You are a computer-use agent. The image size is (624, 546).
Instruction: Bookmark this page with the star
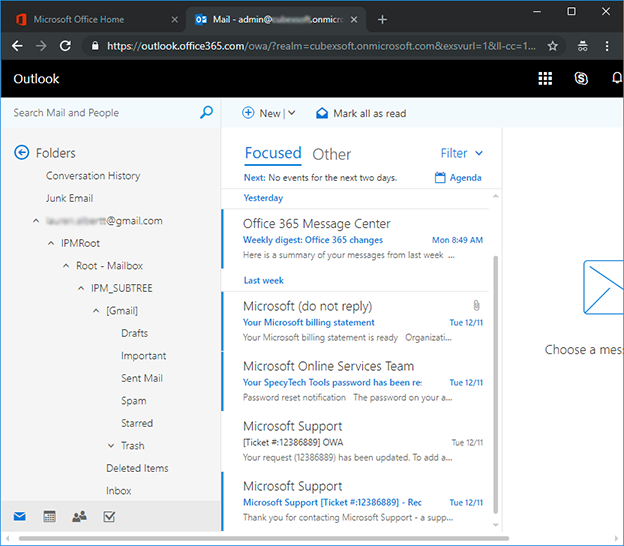(x=552, y=46)
